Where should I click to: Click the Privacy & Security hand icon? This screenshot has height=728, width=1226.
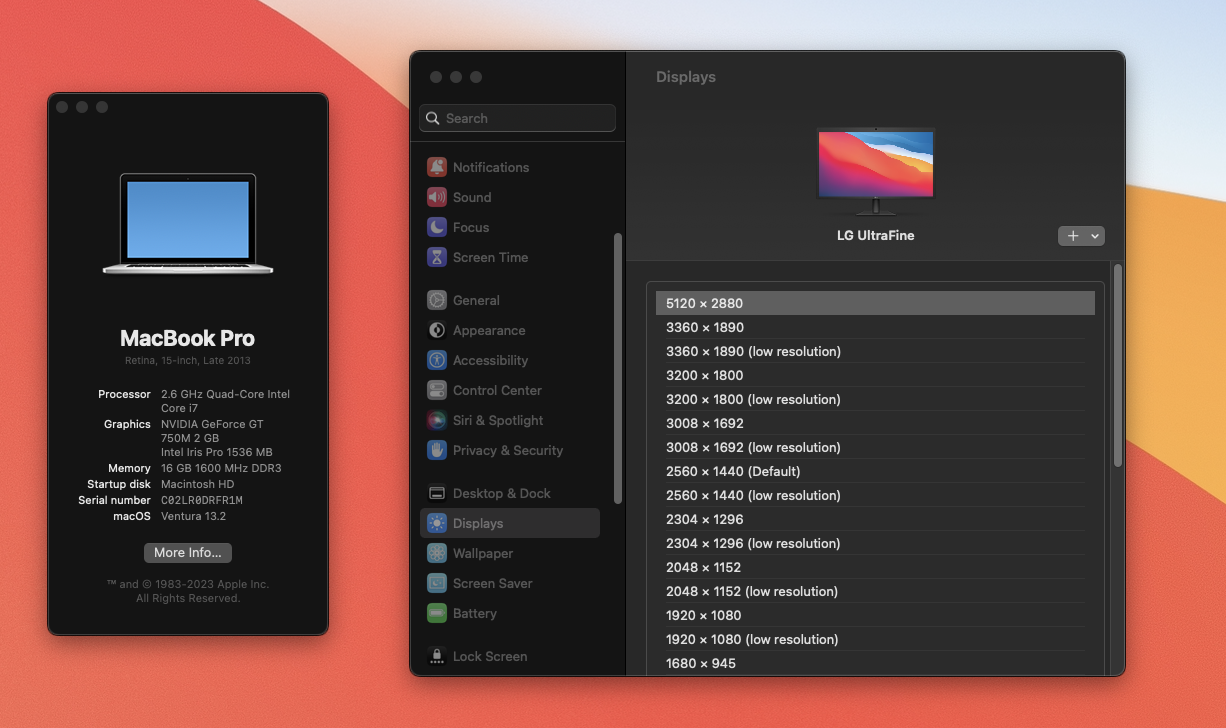click(x=437, y=450)
